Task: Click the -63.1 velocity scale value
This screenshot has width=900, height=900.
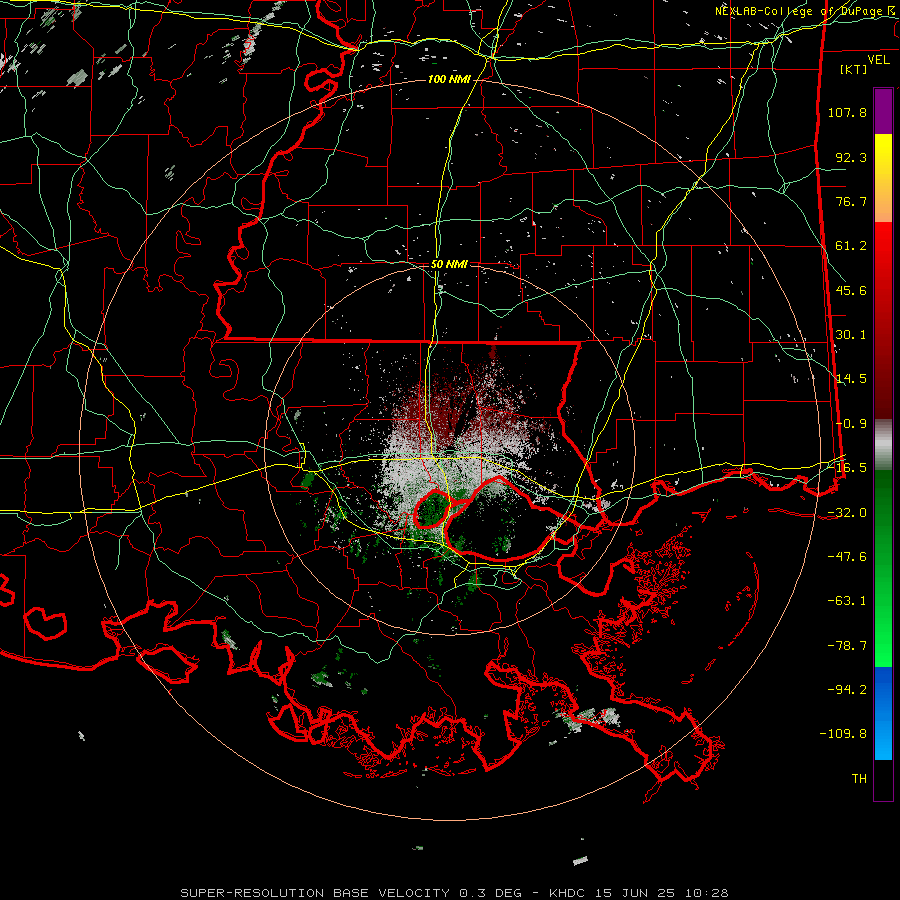Action: [847, 601]
